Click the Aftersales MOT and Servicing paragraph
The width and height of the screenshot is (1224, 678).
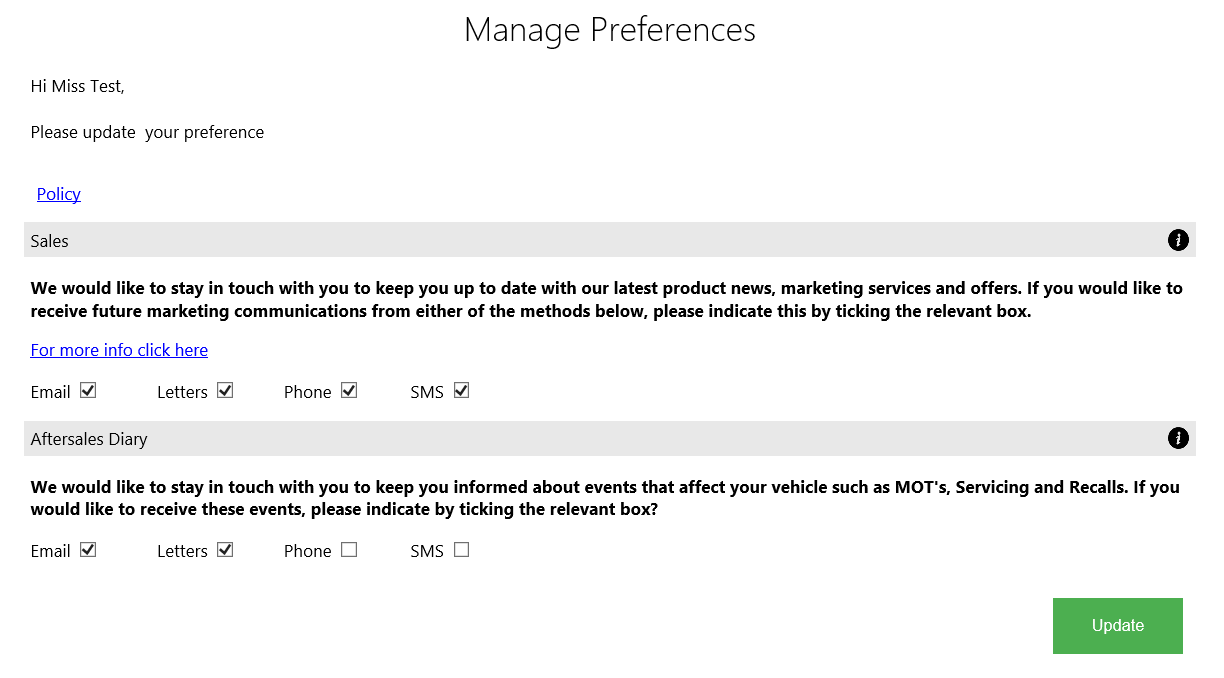pos(605,498)
